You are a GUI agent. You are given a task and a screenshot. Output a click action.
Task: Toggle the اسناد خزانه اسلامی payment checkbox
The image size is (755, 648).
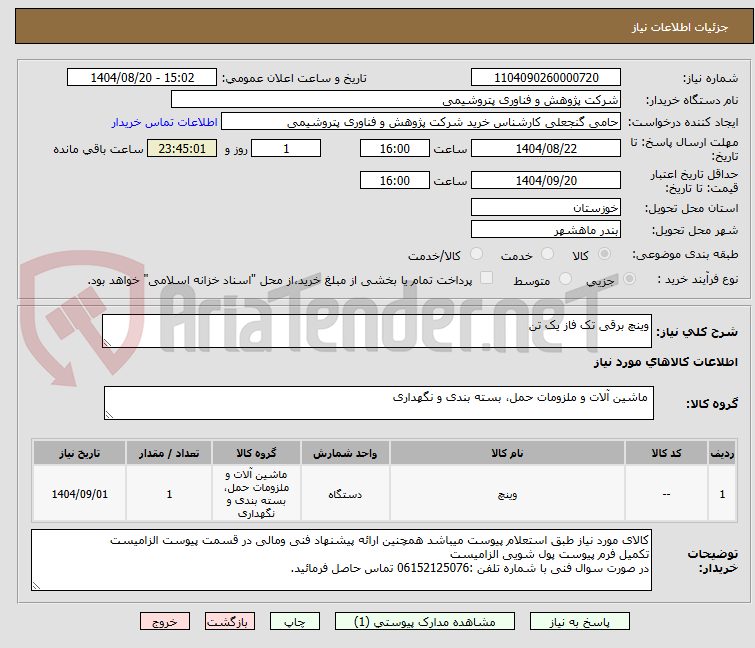point(487,278)
